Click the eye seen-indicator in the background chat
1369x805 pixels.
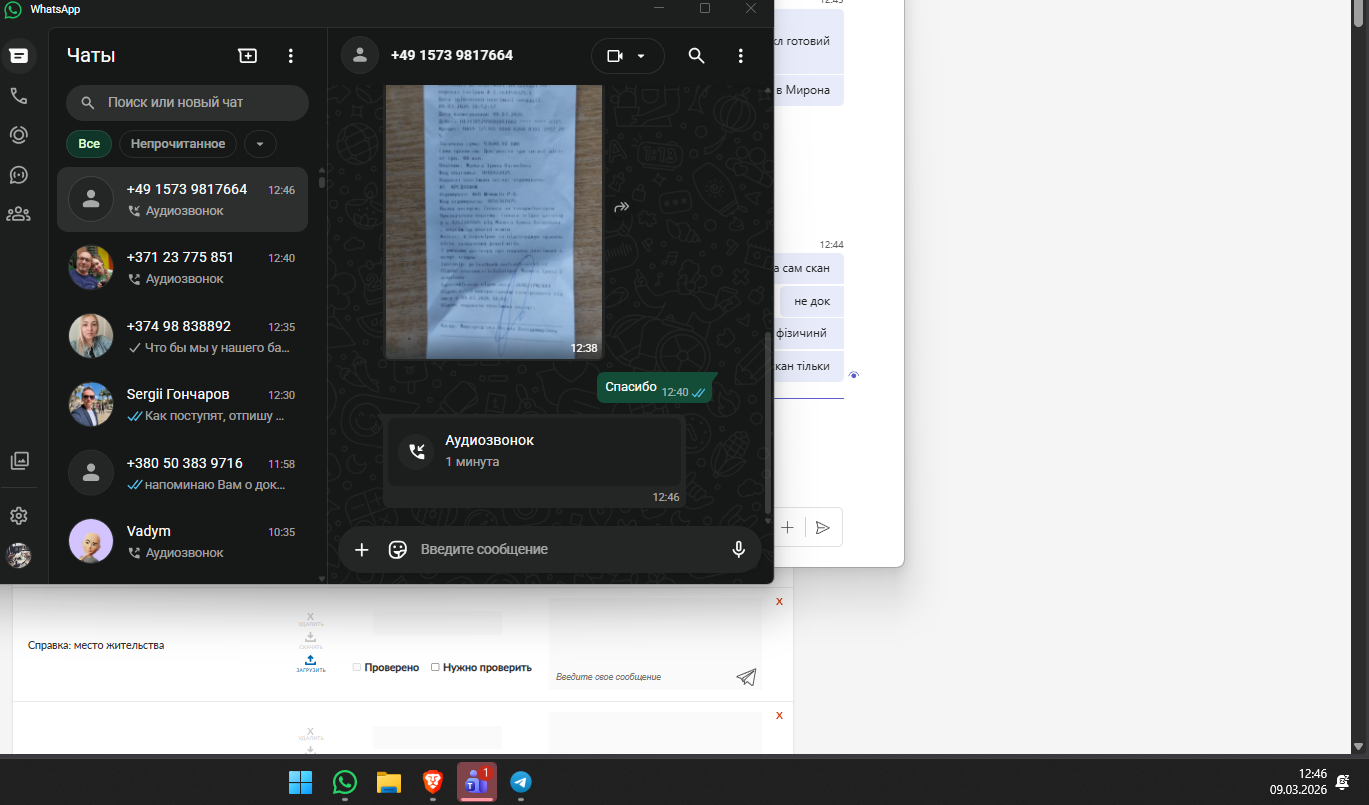854,375
